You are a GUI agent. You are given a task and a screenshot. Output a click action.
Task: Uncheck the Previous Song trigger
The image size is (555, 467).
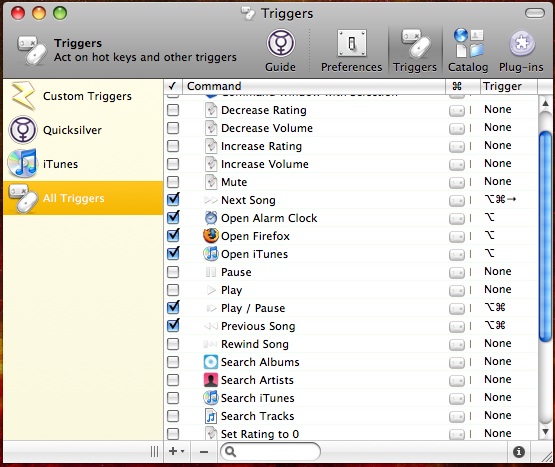[x=173, y=325]
